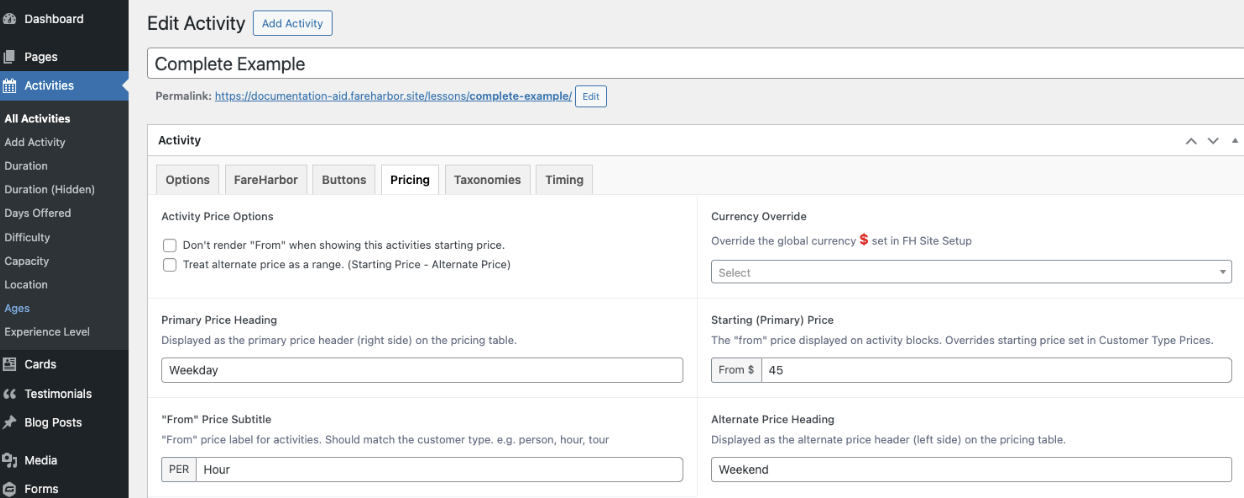Click the activity title field Complete Example
The width and height of the screenshot is (1244, 498).
(x=695, y=64)
